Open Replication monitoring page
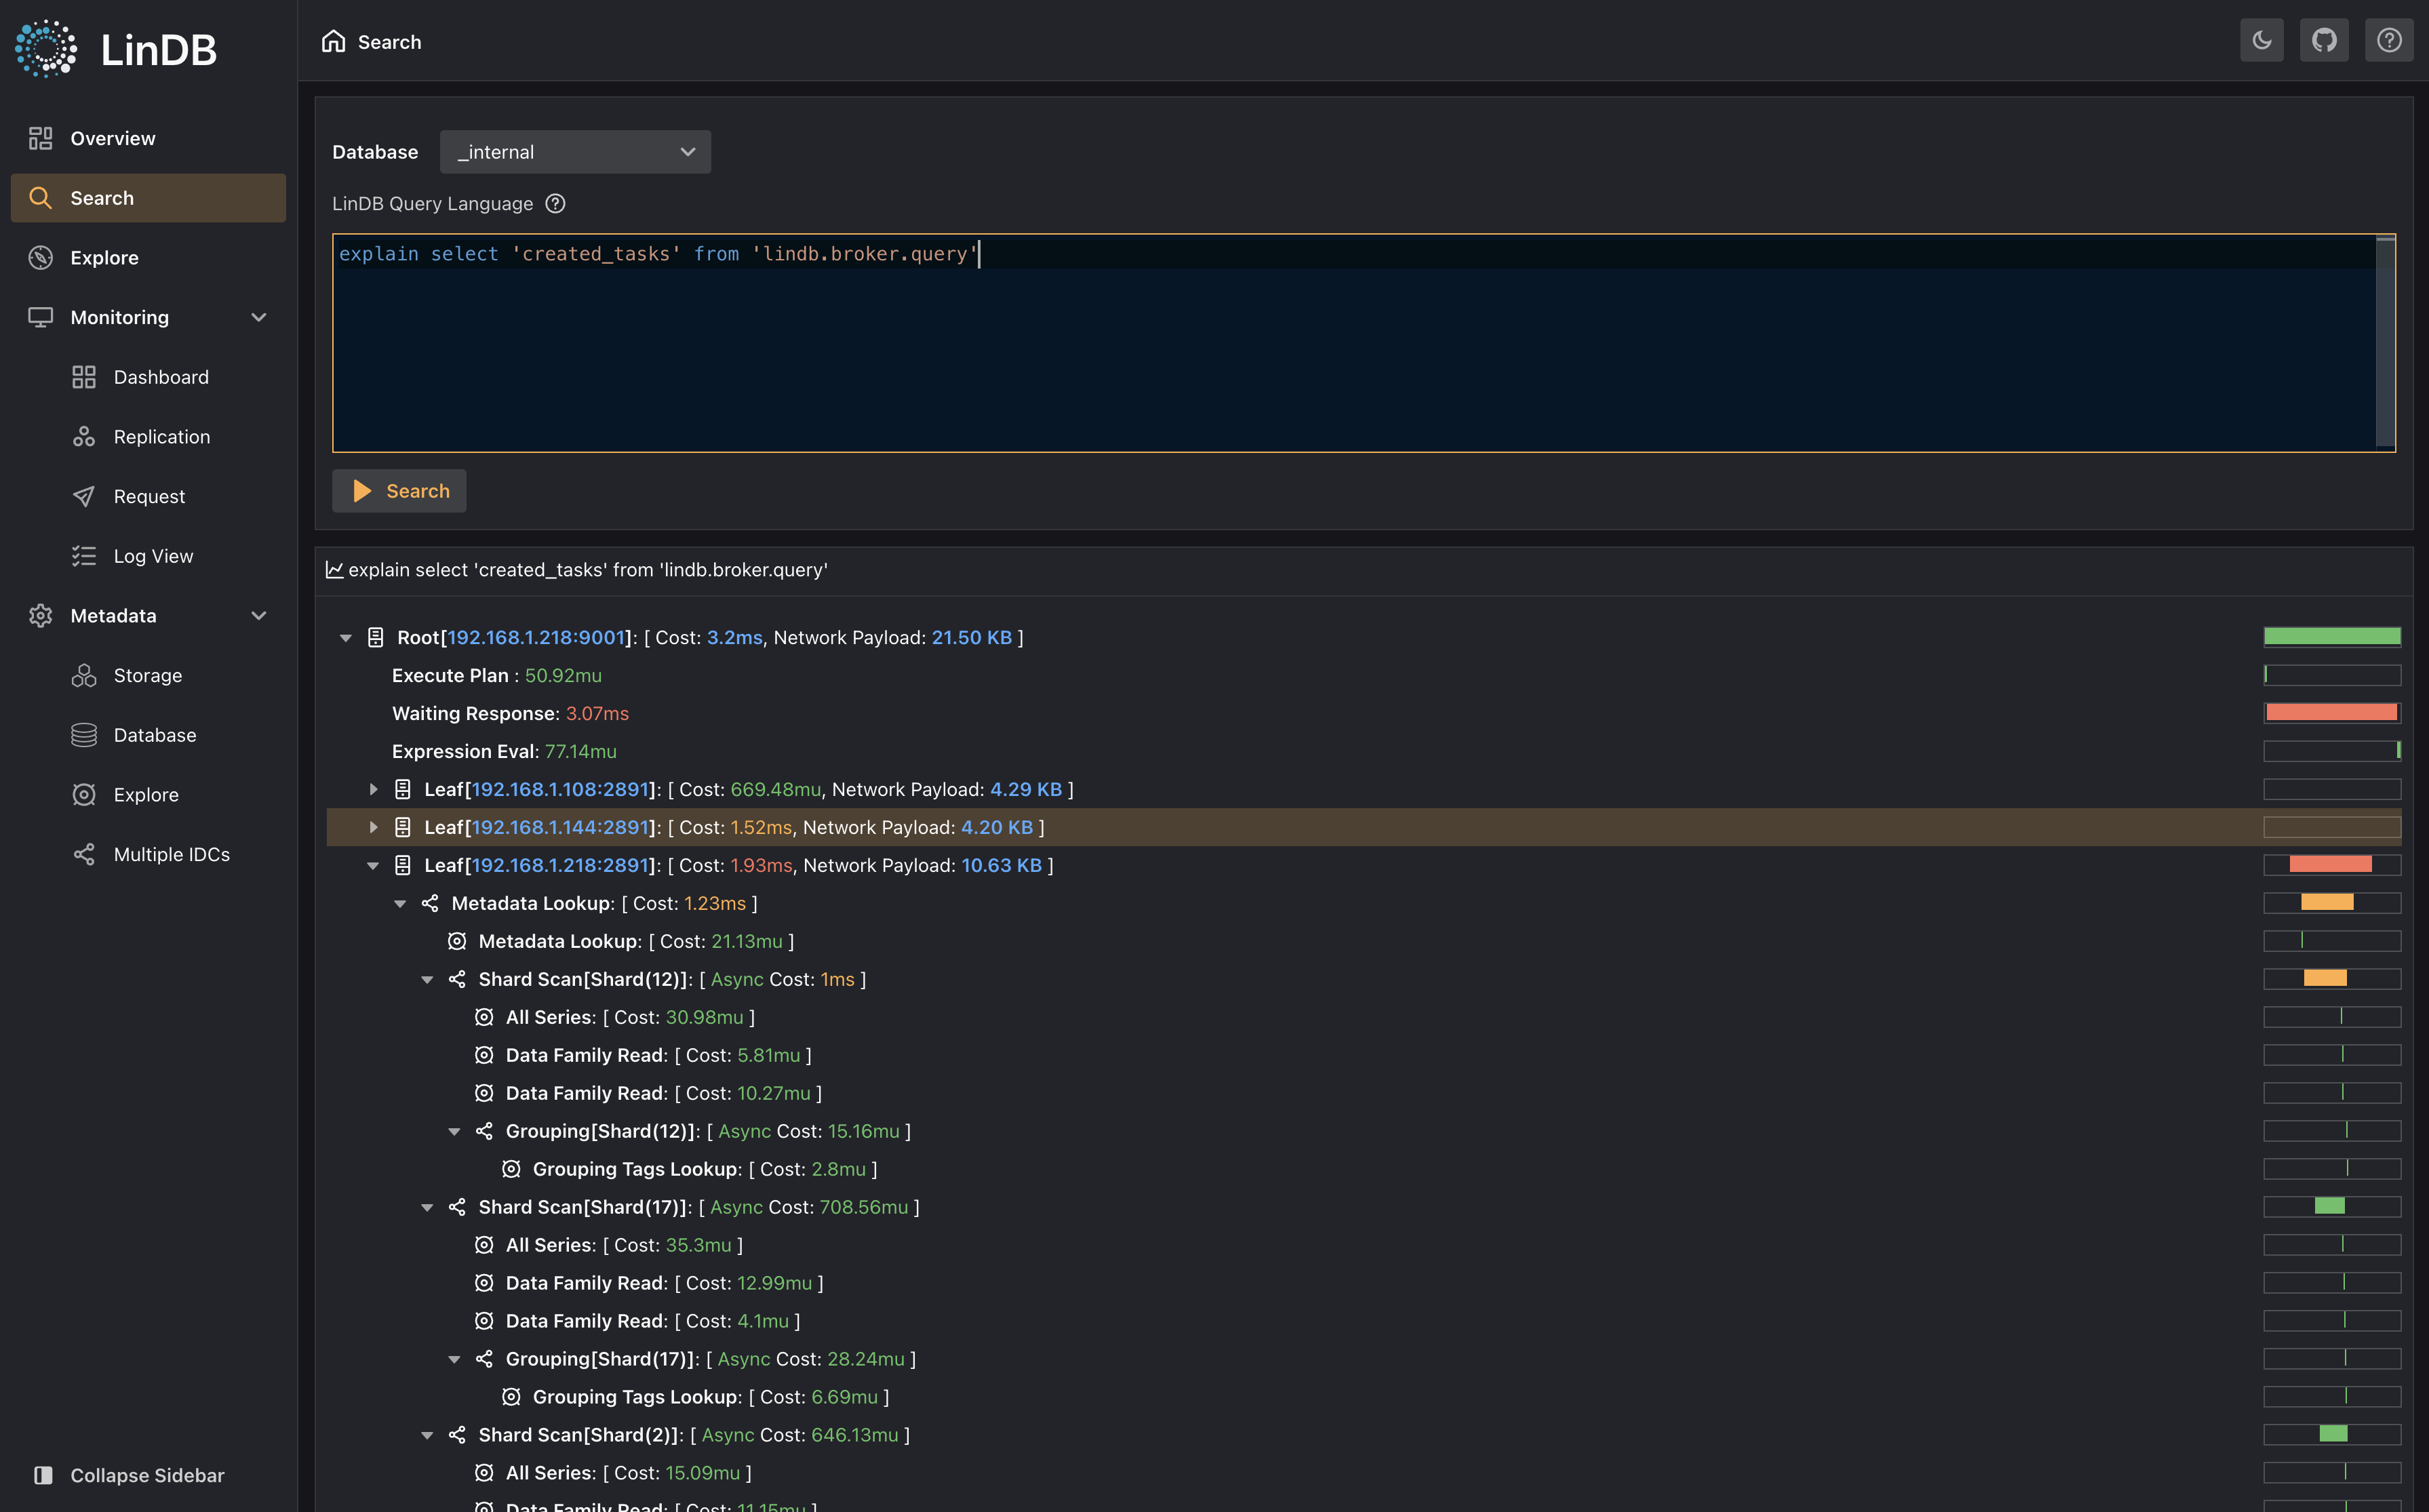 pos(161,437)
